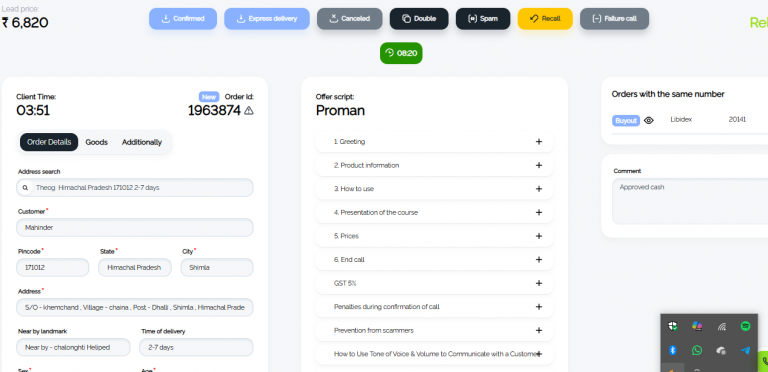Expand the GST 5% section

pyautogui.click(x=435, y=283)
